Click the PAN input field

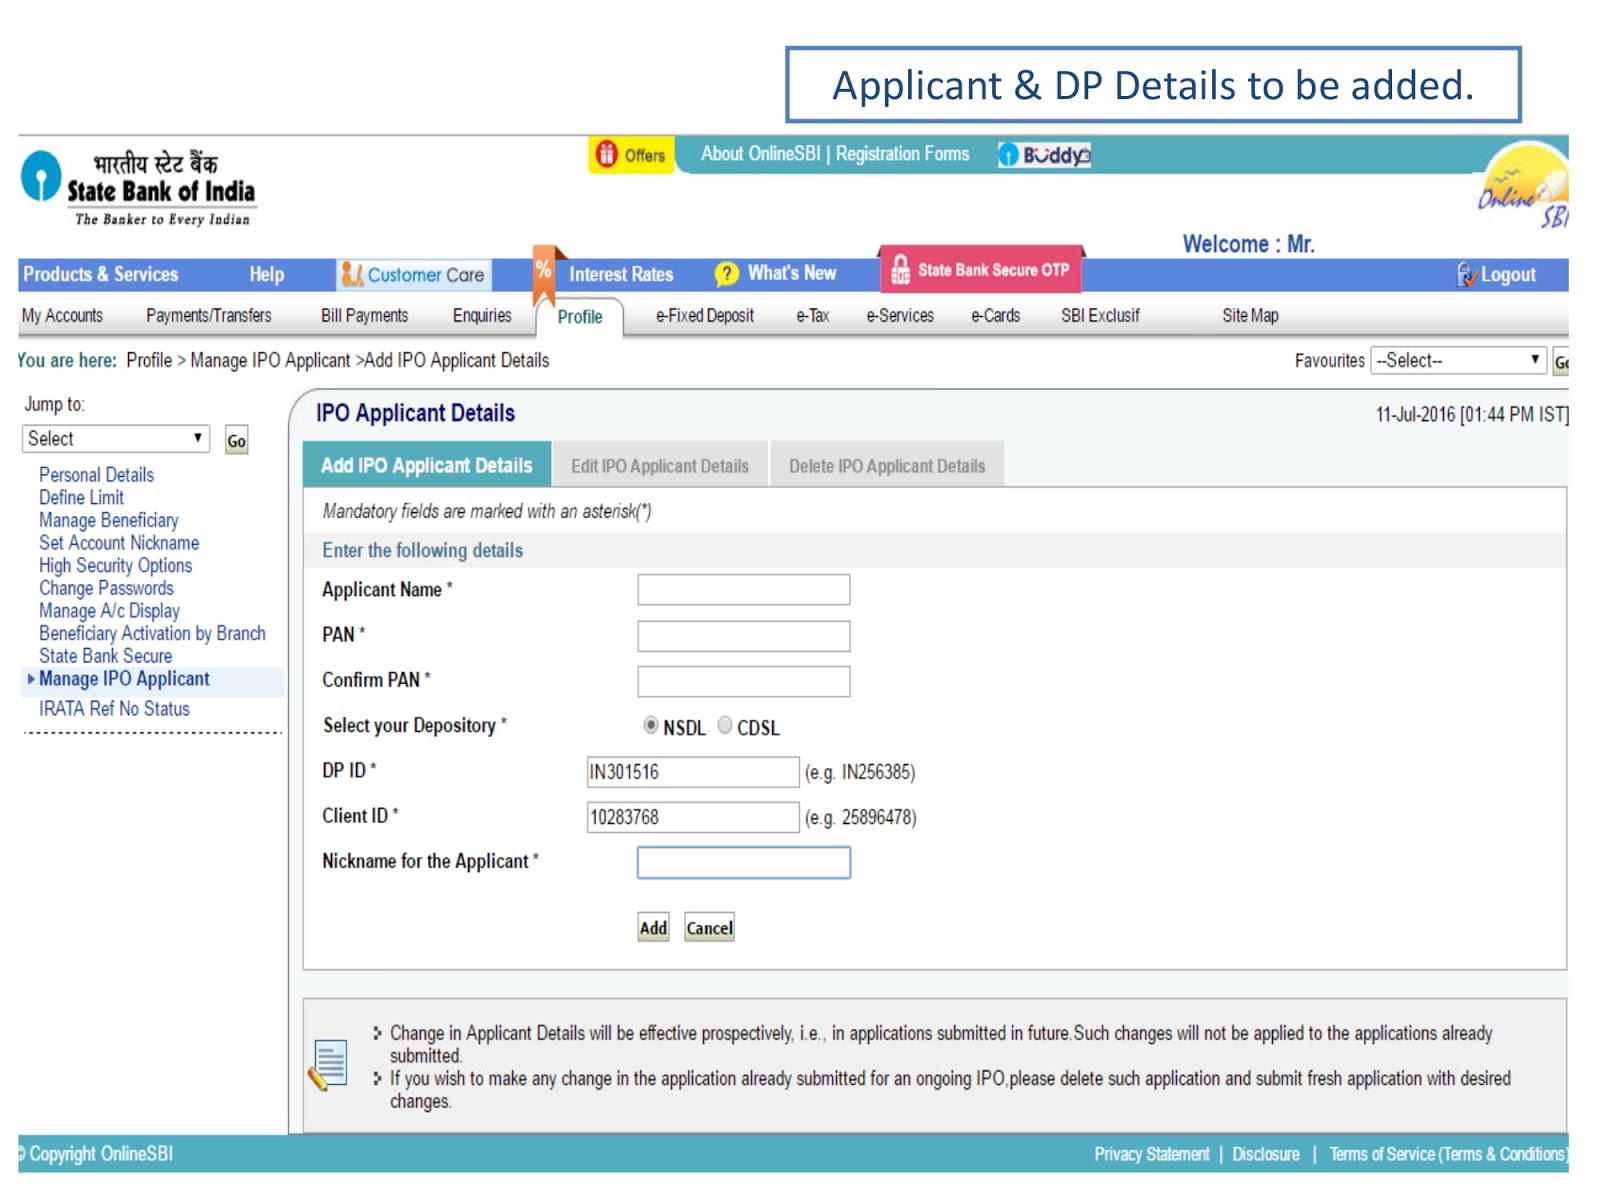point(744,636)
